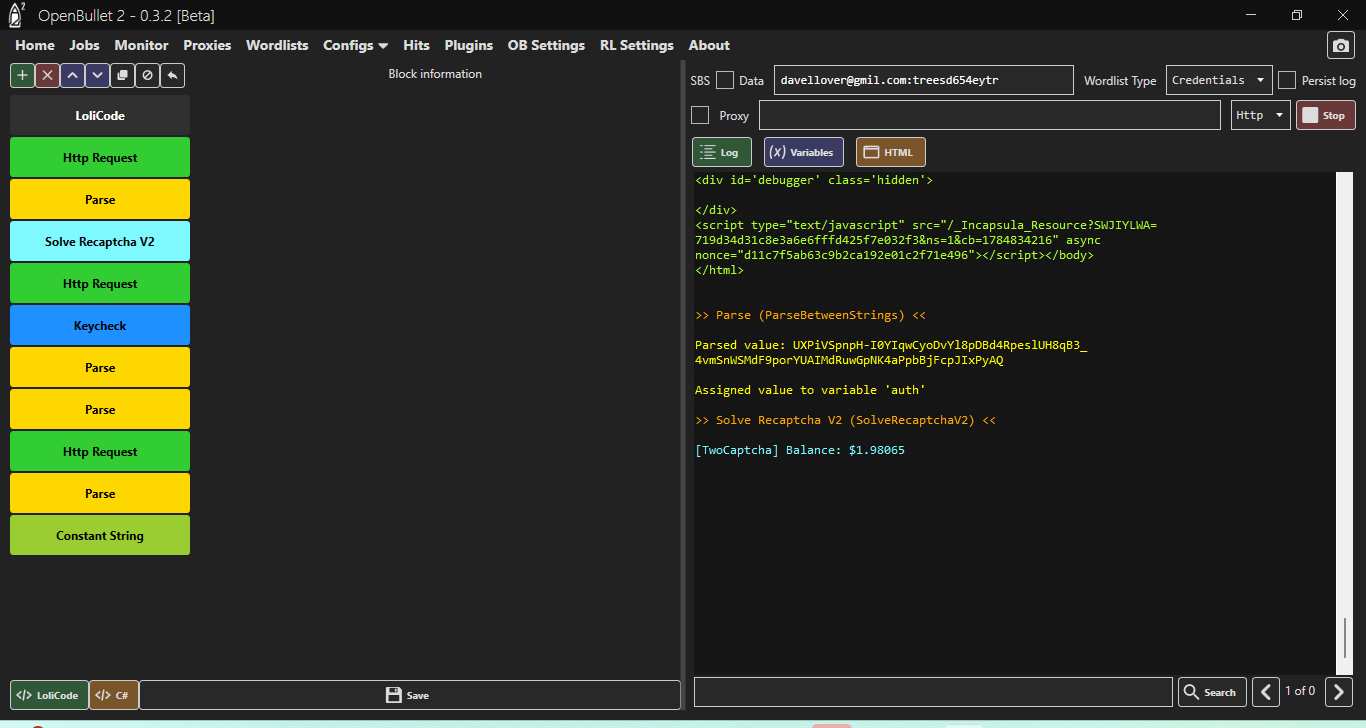
Task: Enable the SBS checkbox
Action: (725, 81)
